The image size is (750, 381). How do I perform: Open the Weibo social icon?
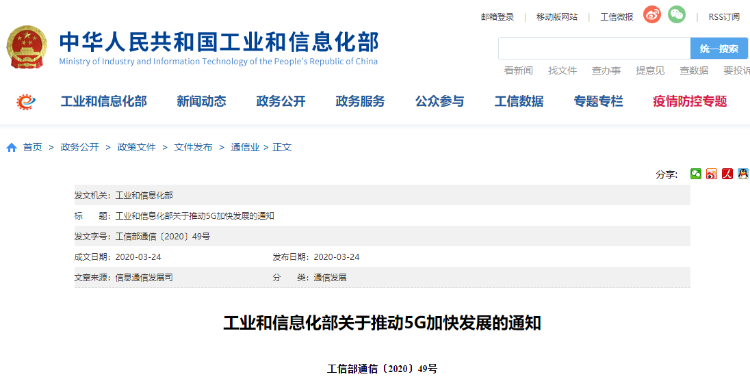[651, 15]
